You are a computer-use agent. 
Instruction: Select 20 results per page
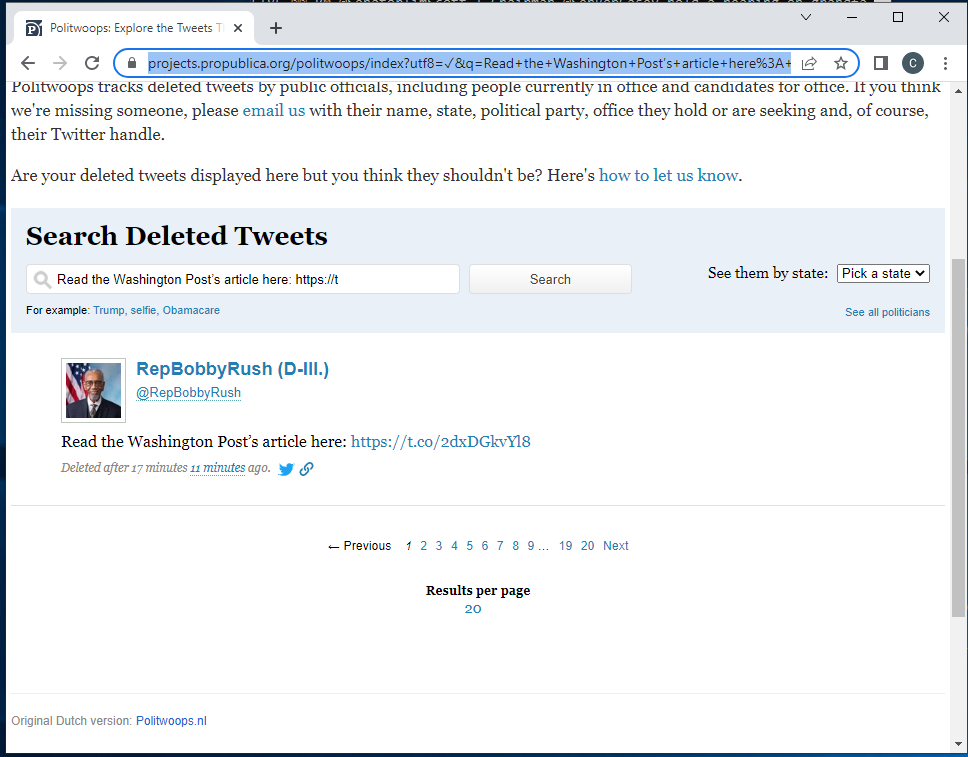point(473,609)
